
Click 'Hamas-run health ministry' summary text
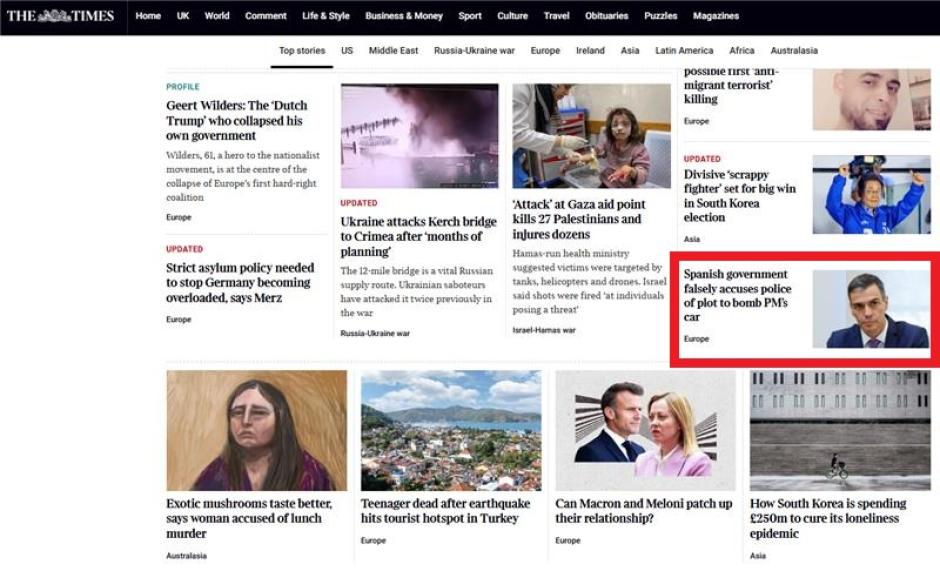pyautogui.click(x=589, y=282)
